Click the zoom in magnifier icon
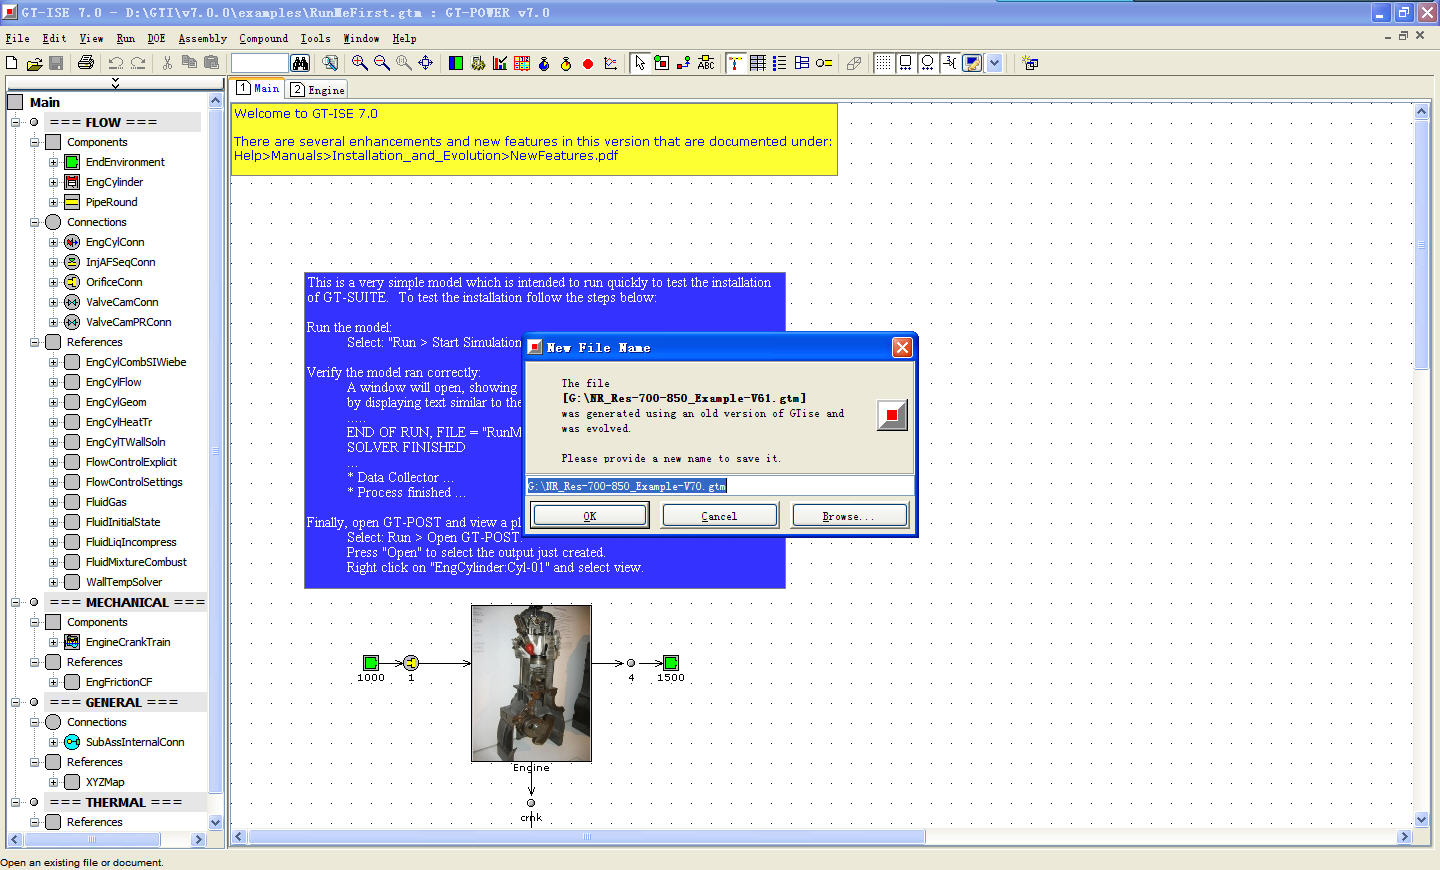 (360, 63)
